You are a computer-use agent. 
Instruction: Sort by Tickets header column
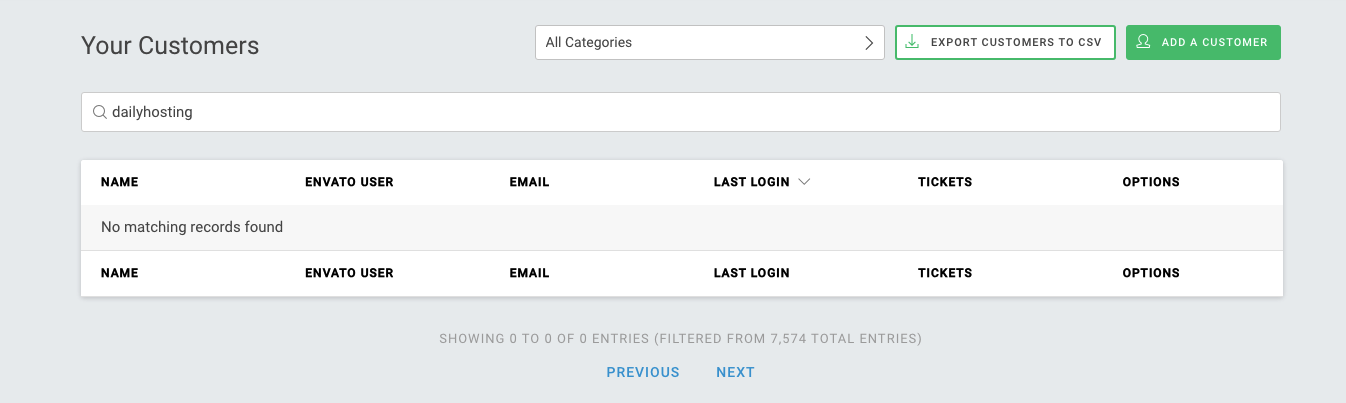click(945, 182)
